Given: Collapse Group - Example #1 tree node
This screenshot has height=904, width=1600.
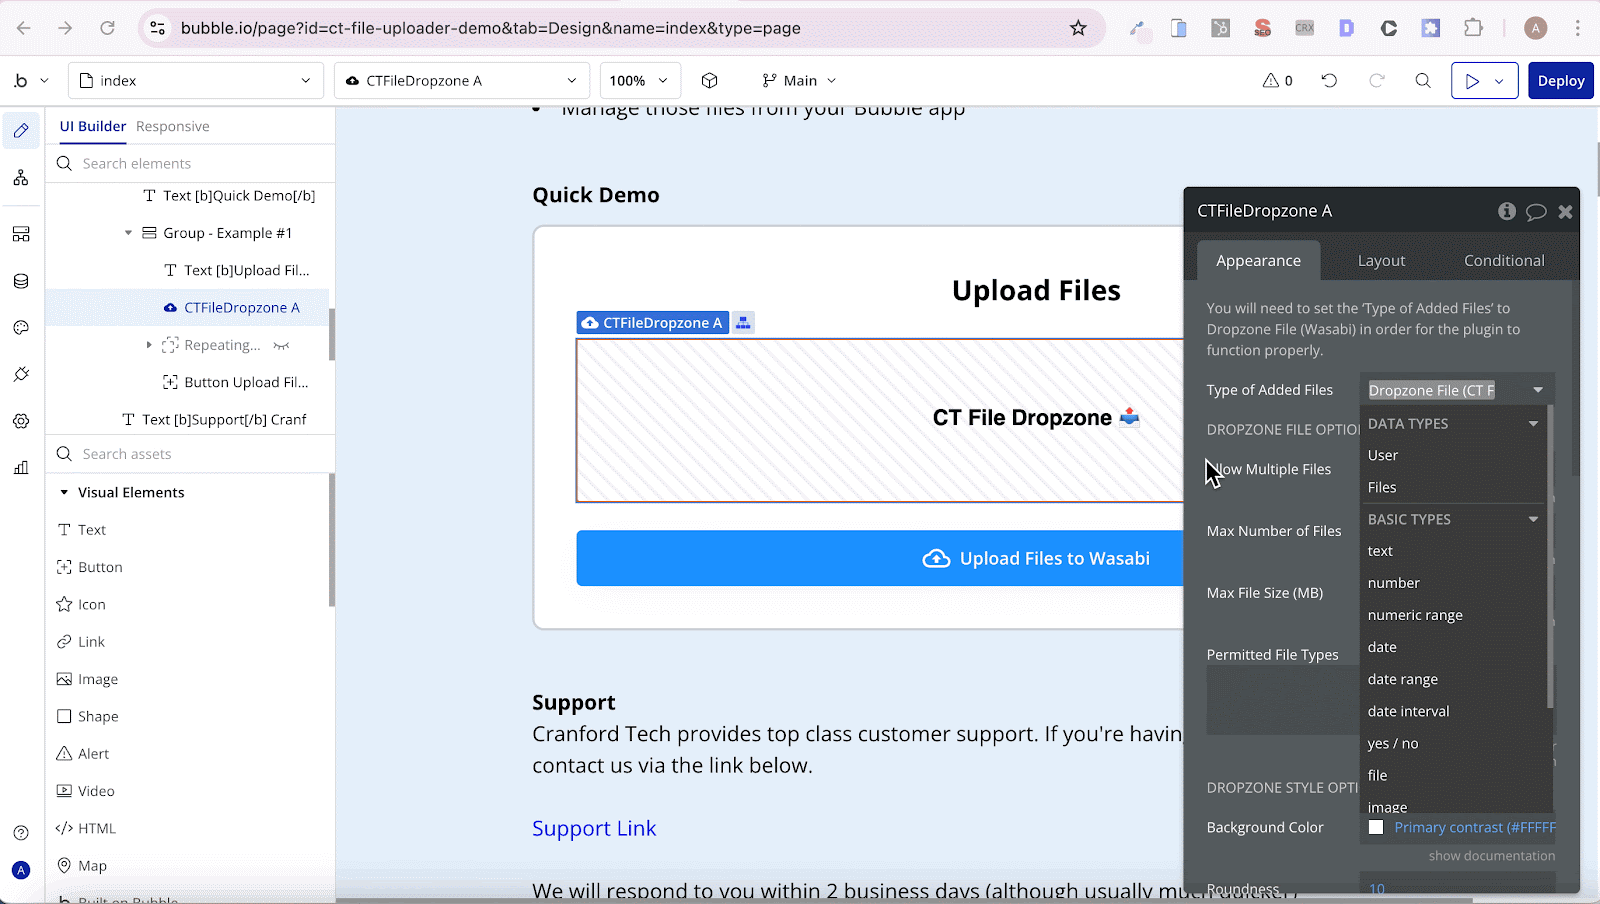Looking at the screenshot, I should click(128, 233).
